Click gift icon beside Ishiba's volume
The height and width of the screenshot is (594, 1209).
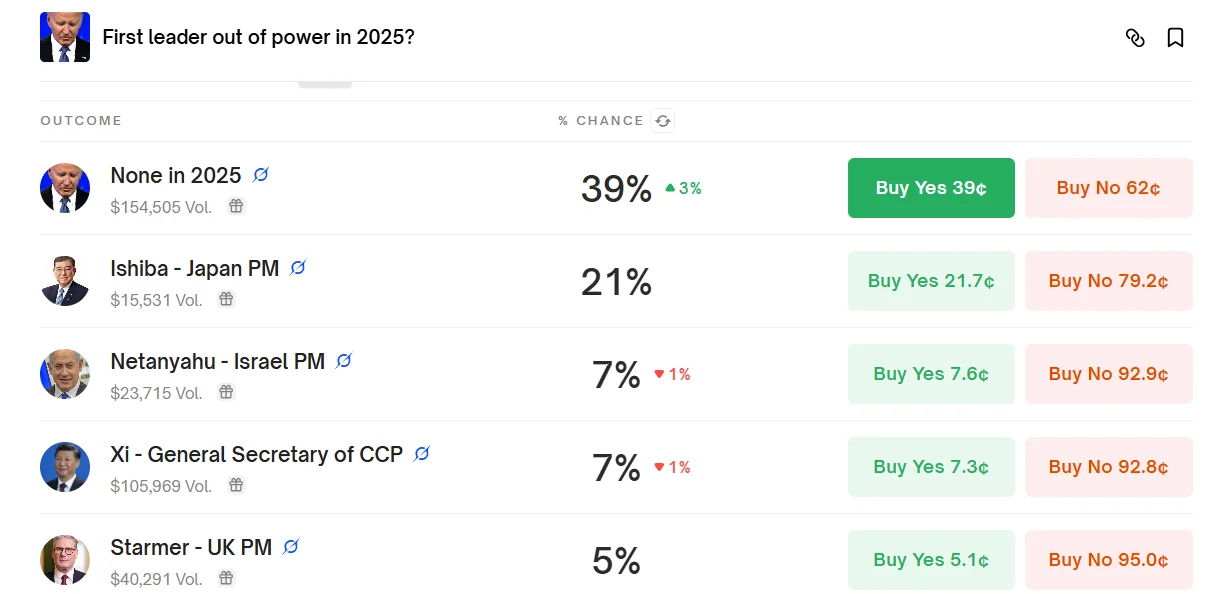pyautogui.click(x=226, y=299)
